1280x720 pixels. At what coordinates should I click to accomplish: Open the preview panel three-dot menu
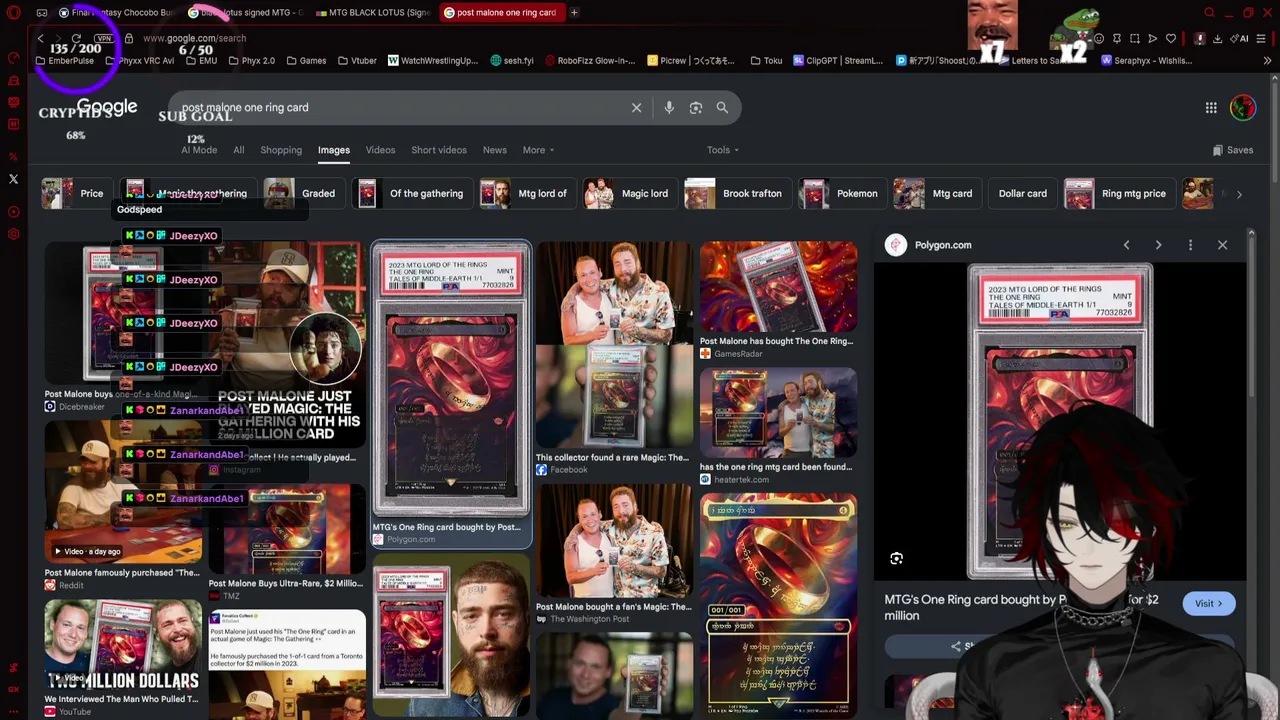click(x=1190, y=245)
